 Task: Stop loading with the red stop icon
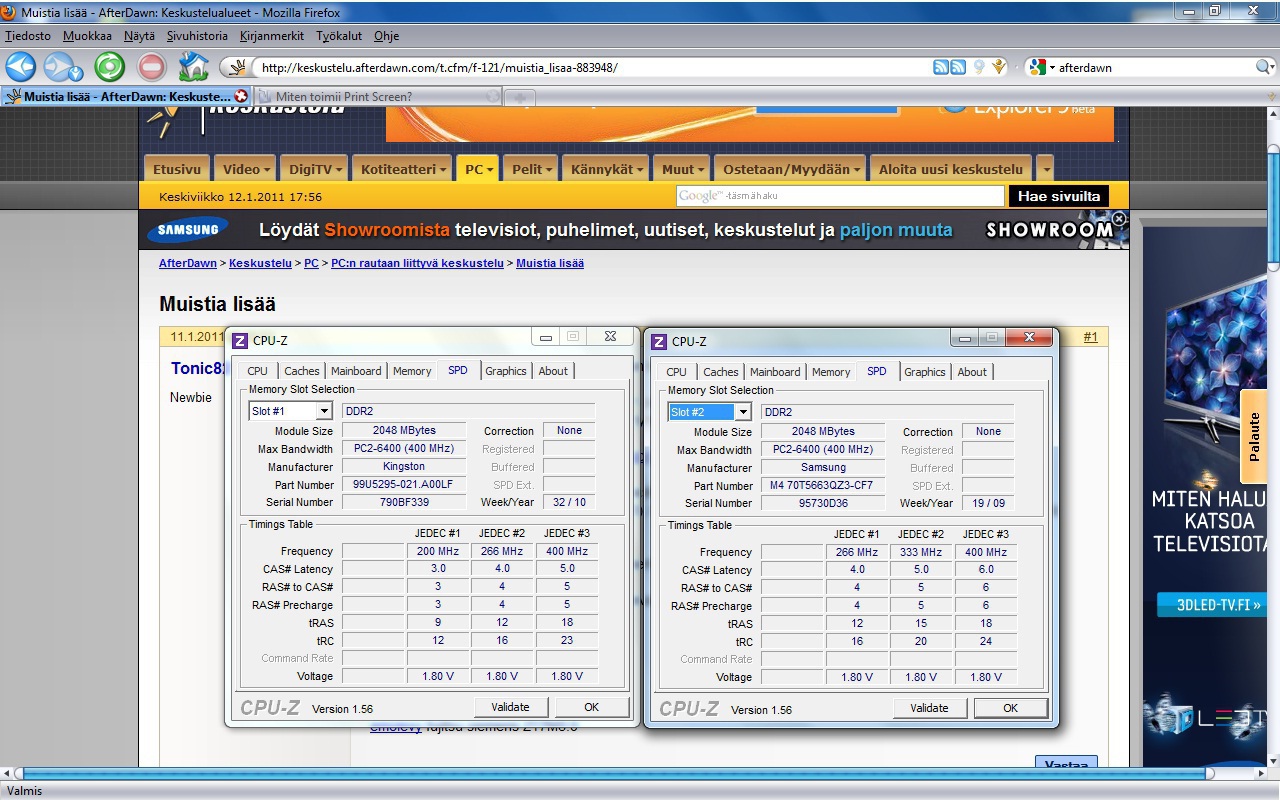[x=152, y=67]
